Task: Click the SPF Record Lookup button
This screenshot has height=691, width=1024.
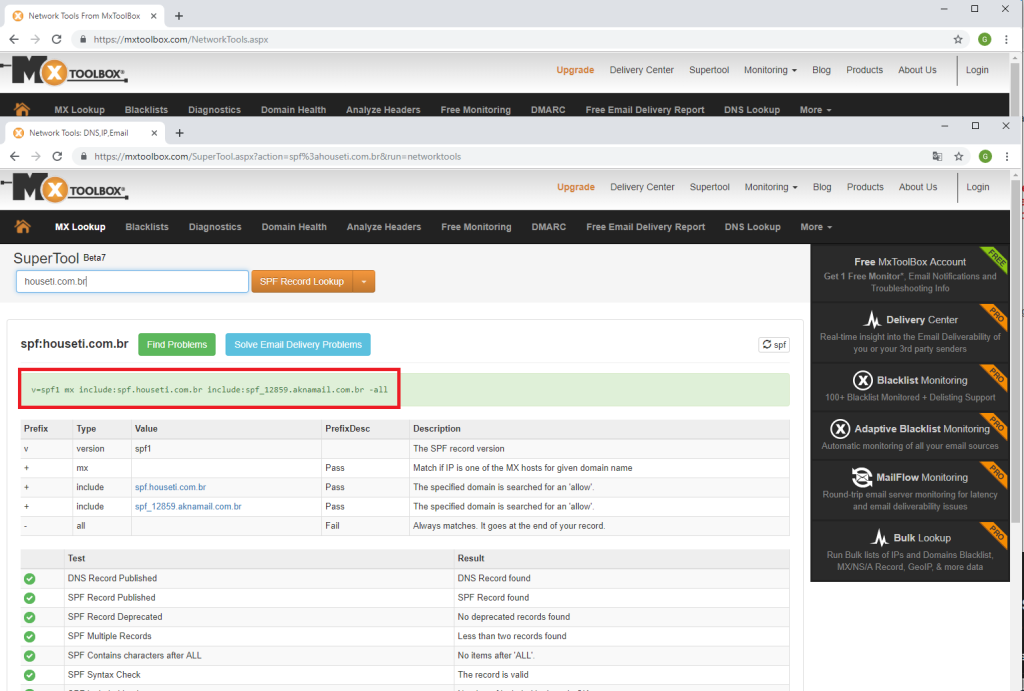Action: [302, 281]
